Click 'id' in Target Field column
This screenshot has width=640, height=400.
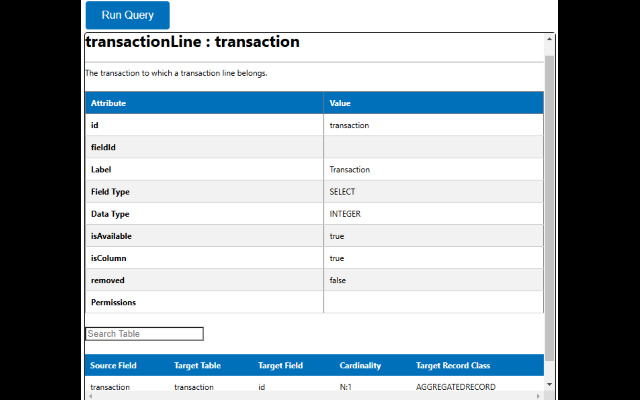coord(262,387)
